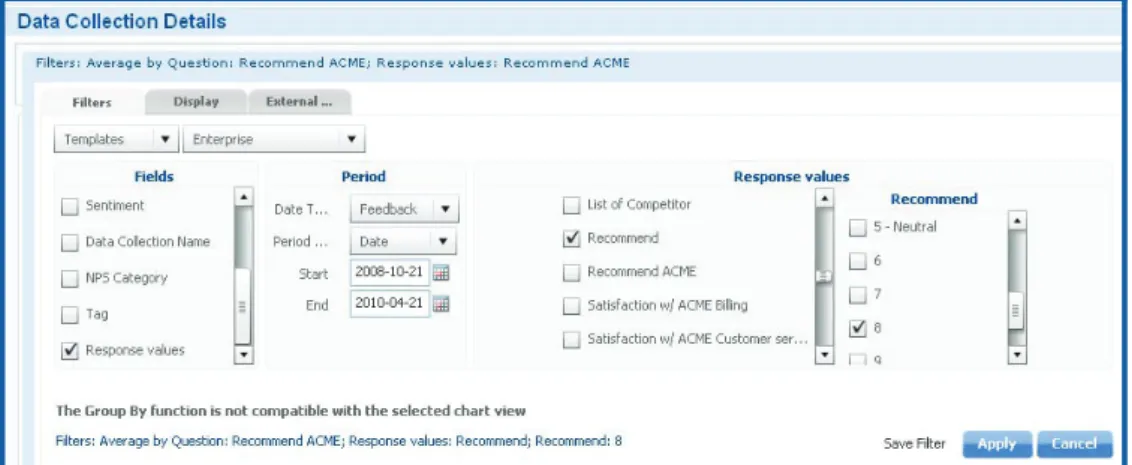Screen dimensions: 1132x465
Task: Click the Group By incompatibility message
Action: (x=291, y=411)
